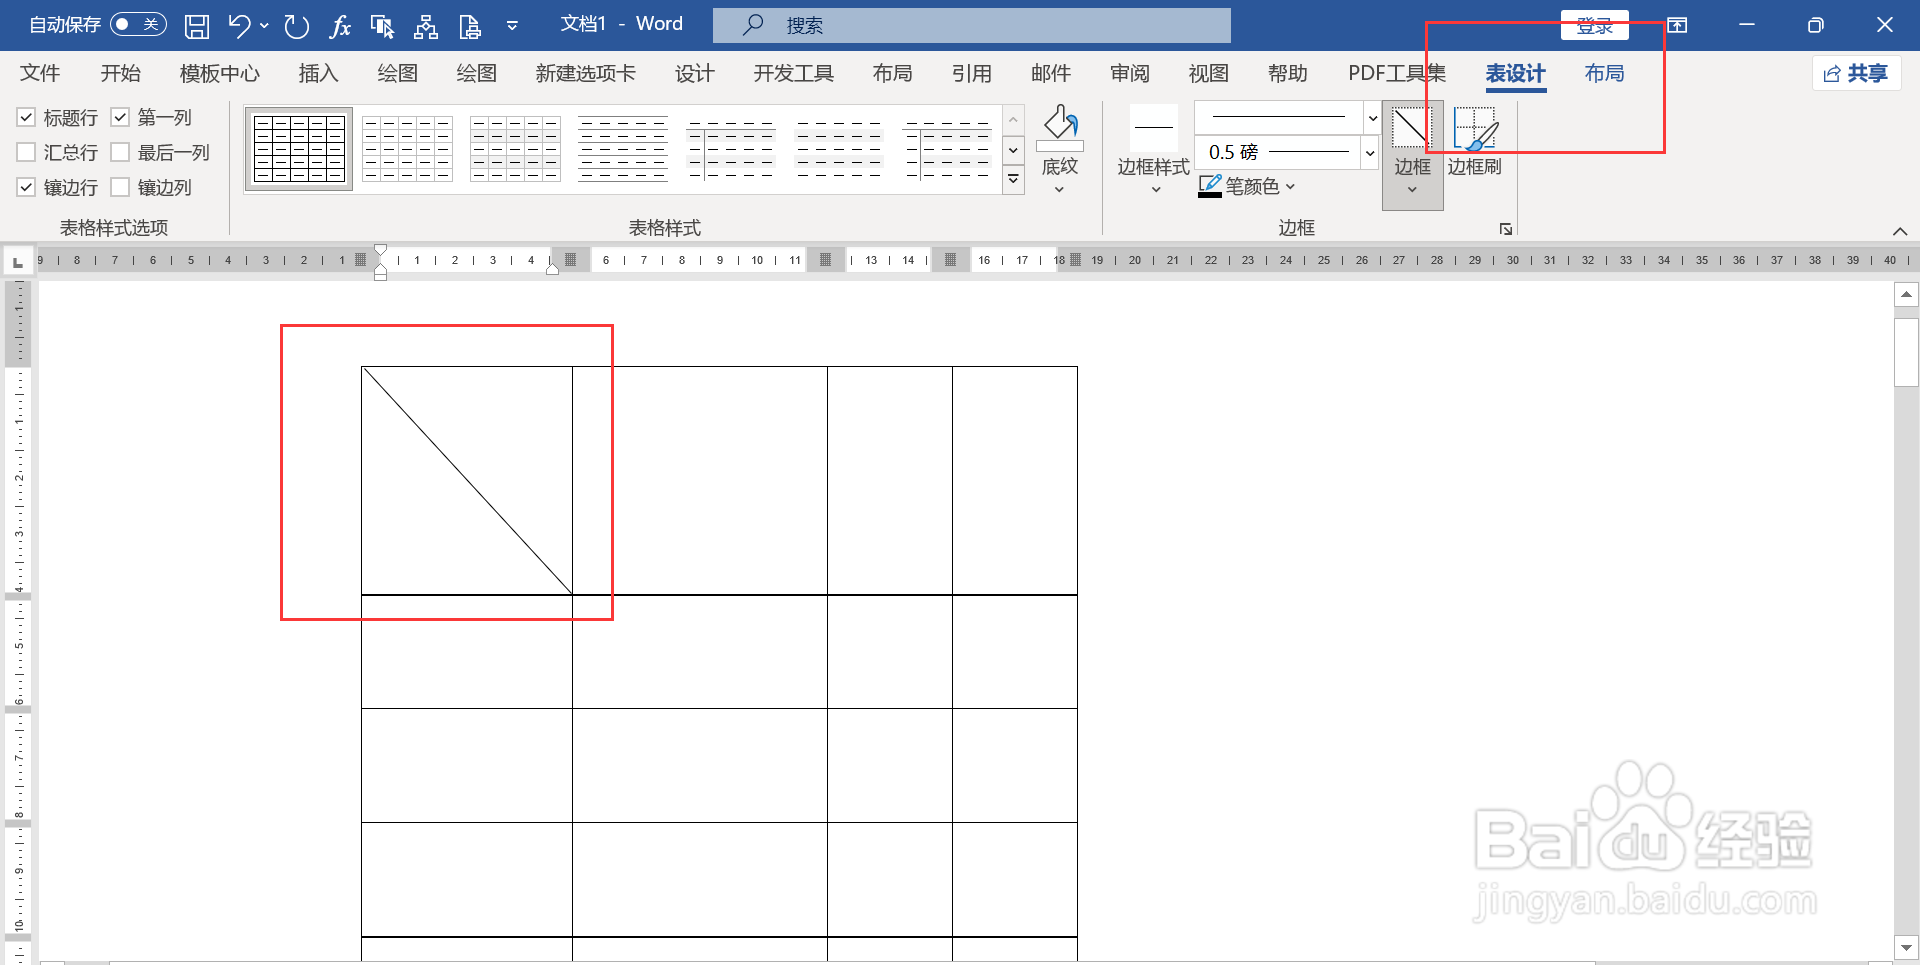This screenshot has width=1920, height=965.
Task: Click the fx formula icon
Action: [340, 26]
